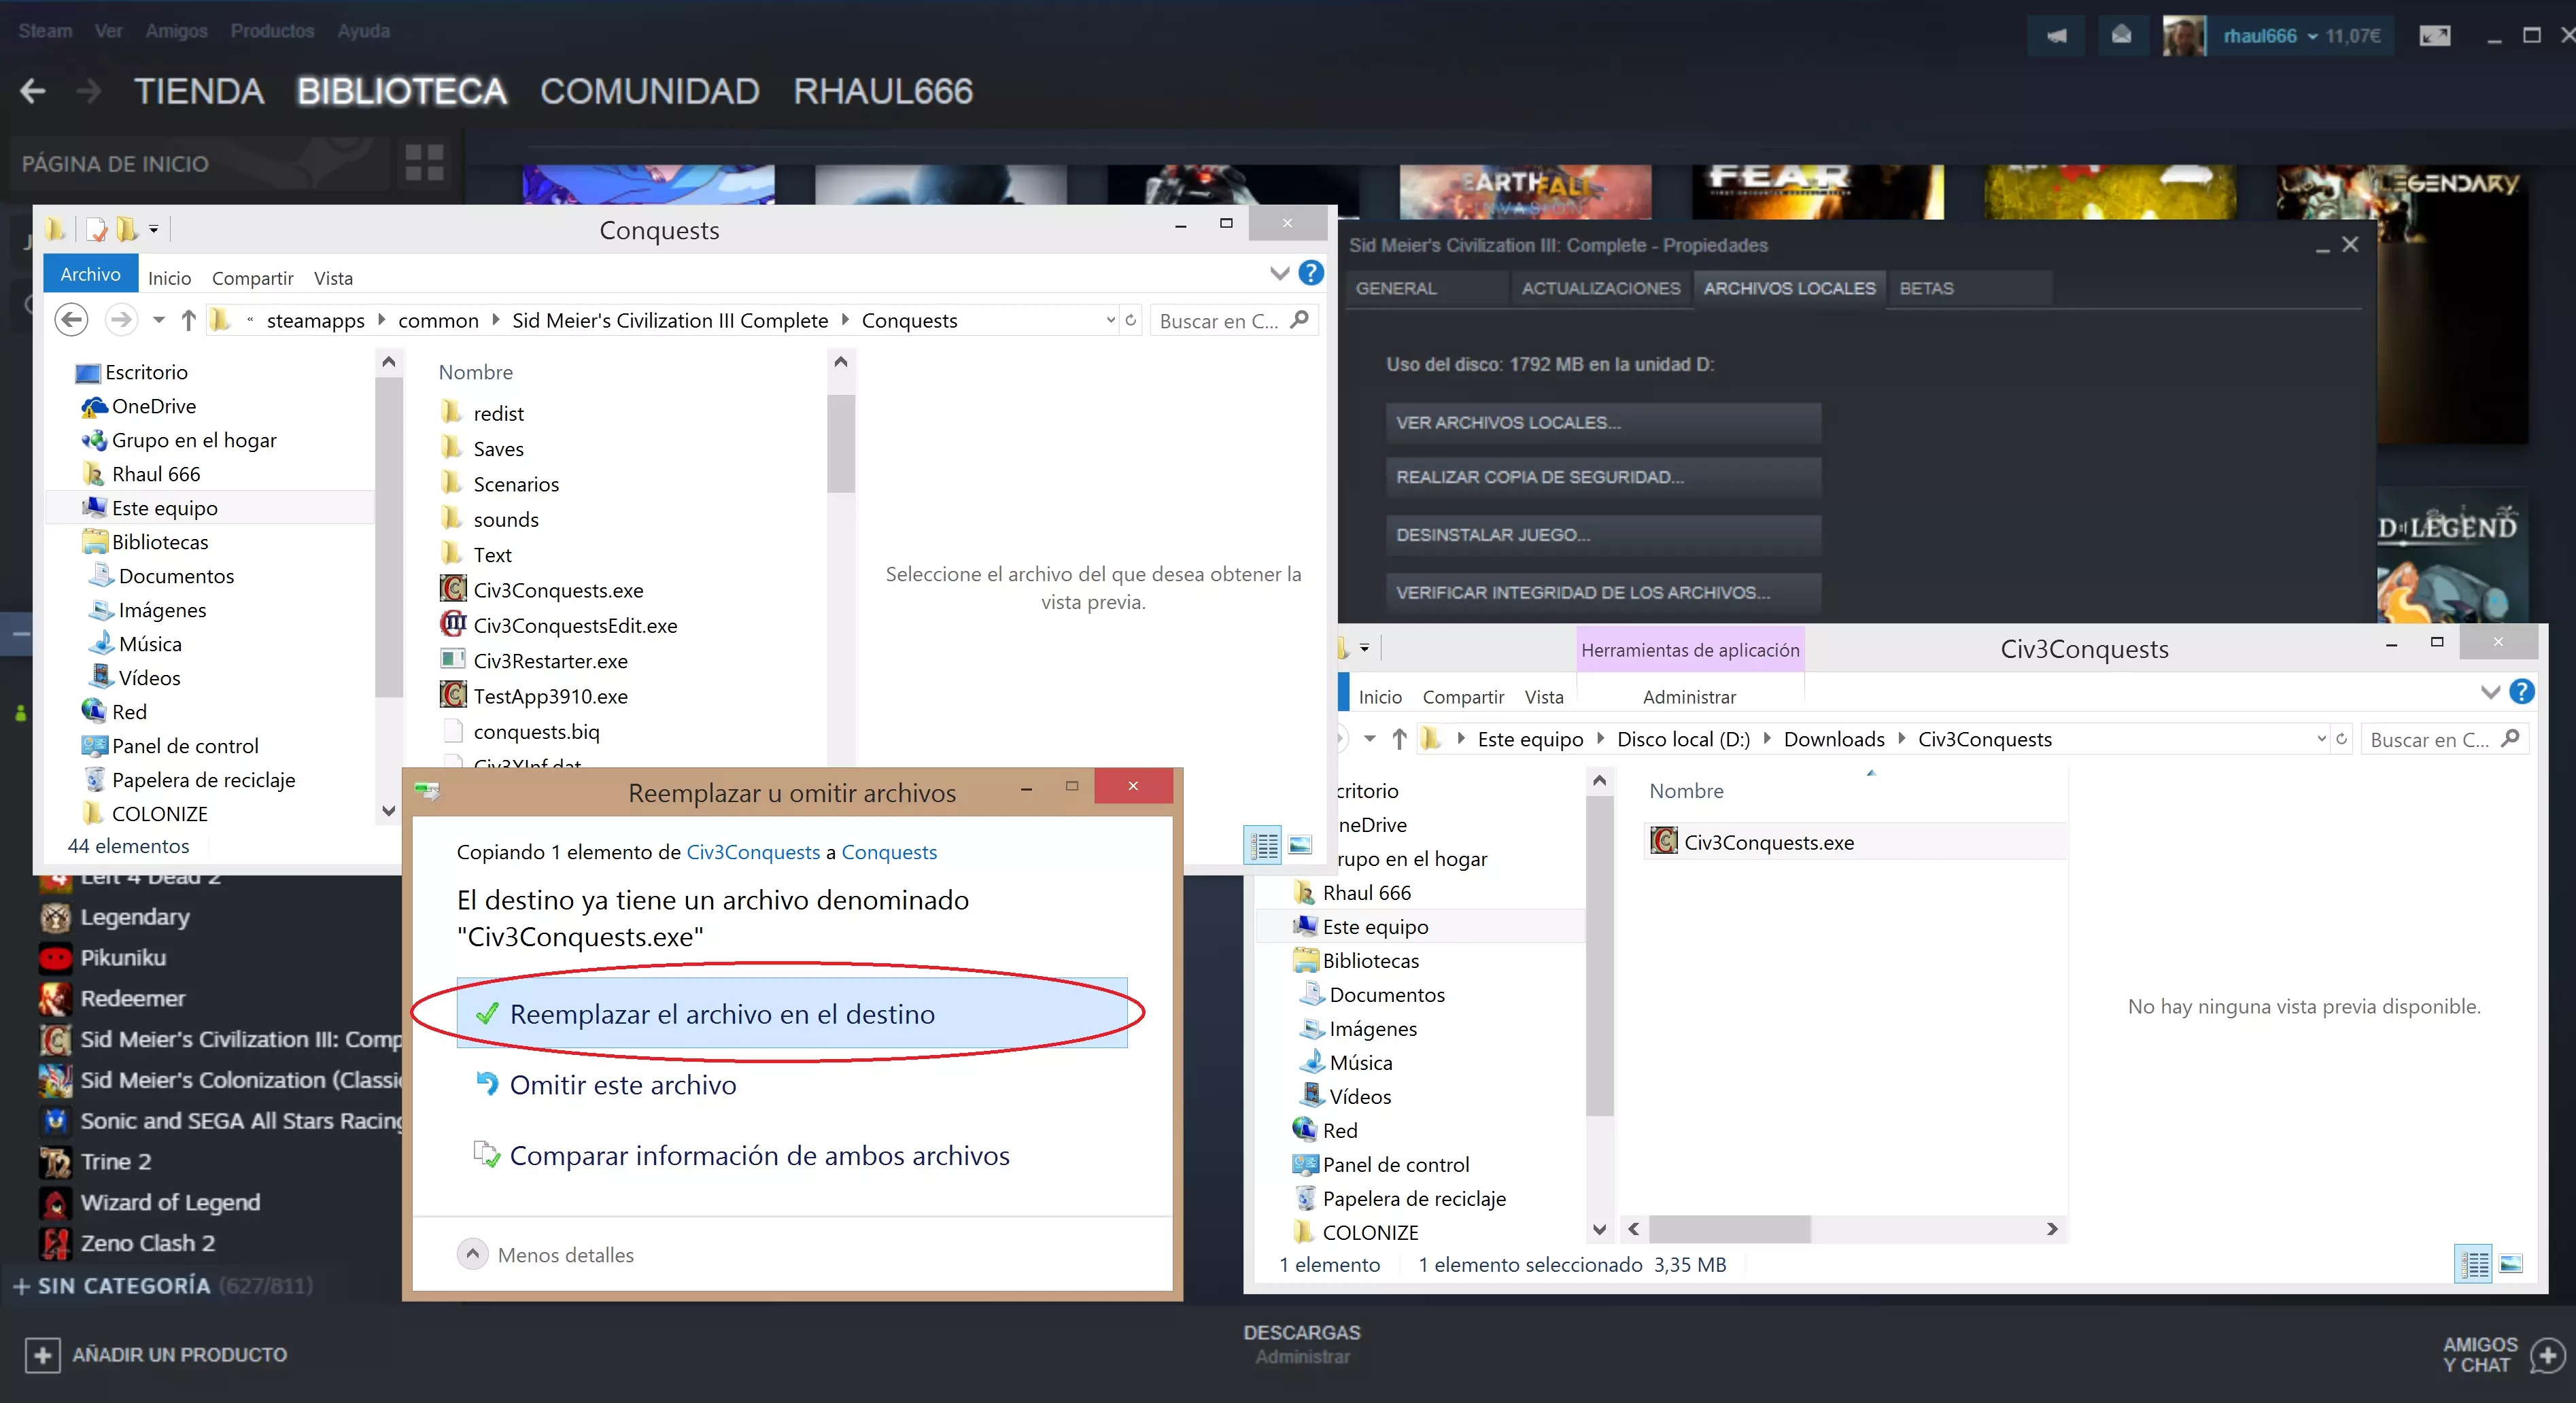Click Explorer help question mark icon
This screenshot has width=2576, height=1403.
(x=1310, y=273)
